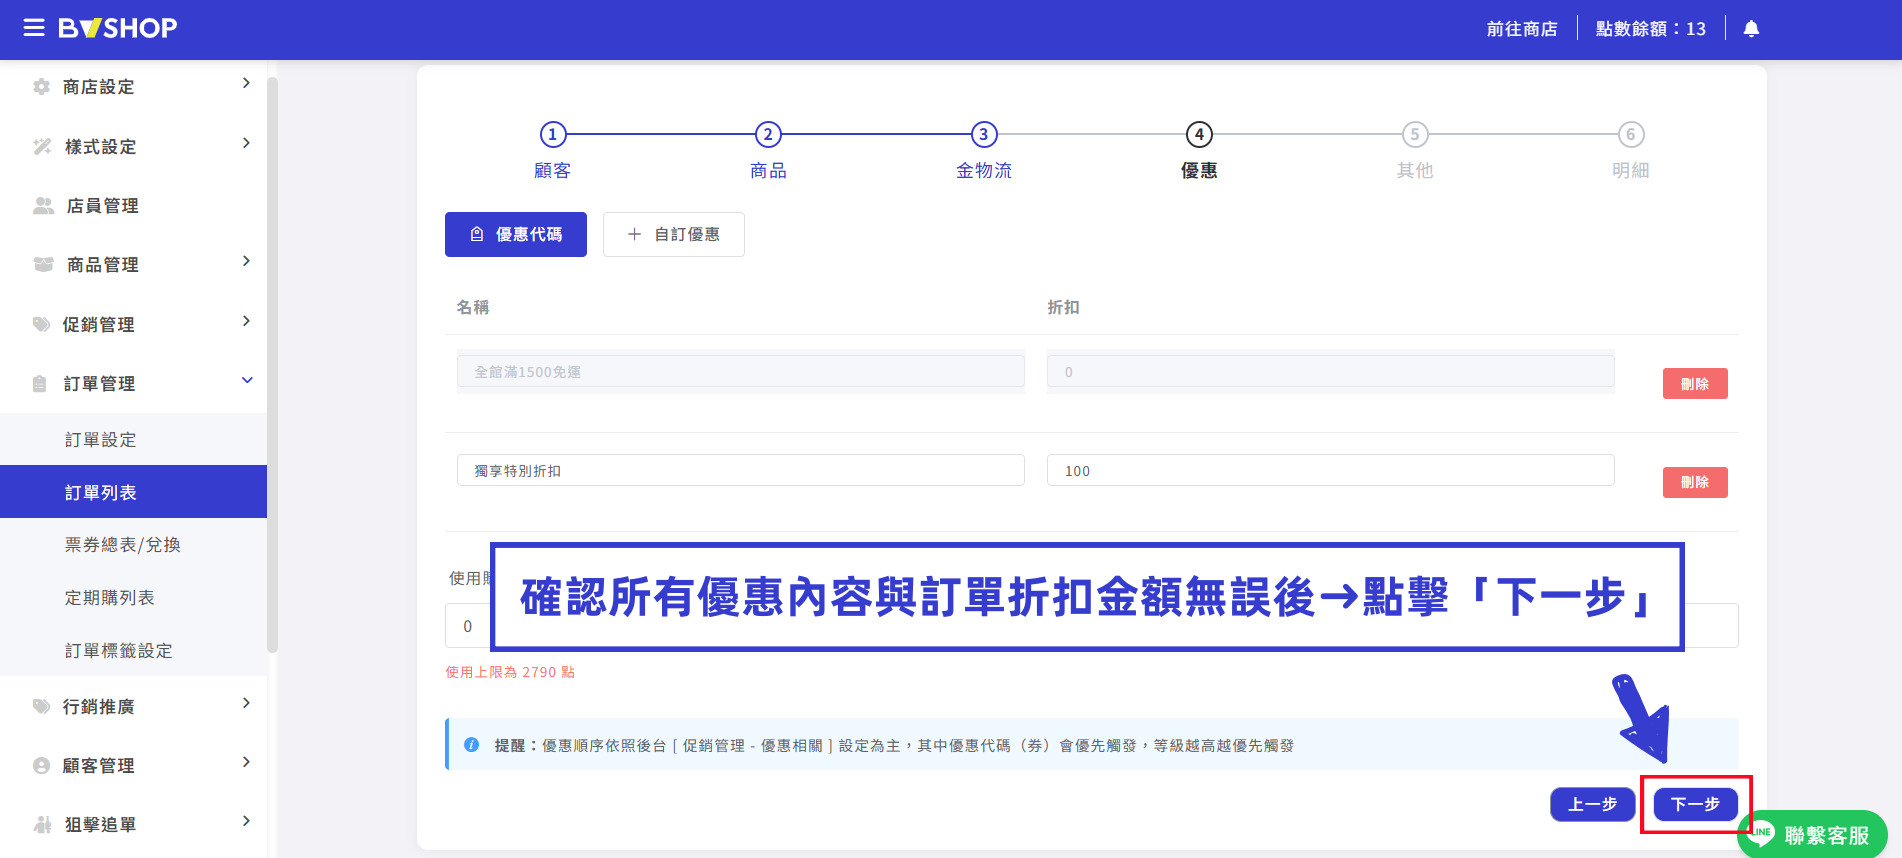Viewport: 1902px width, 858px height.
Task: Collapse the 訂單管理 menu chevron
Action: pyautogui.click(x=247, y=380)
